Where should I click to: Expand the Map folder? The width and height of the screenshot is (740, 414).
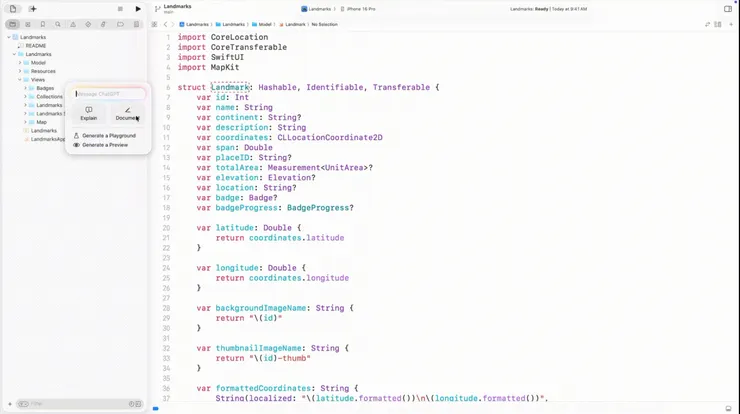point(25,122)
